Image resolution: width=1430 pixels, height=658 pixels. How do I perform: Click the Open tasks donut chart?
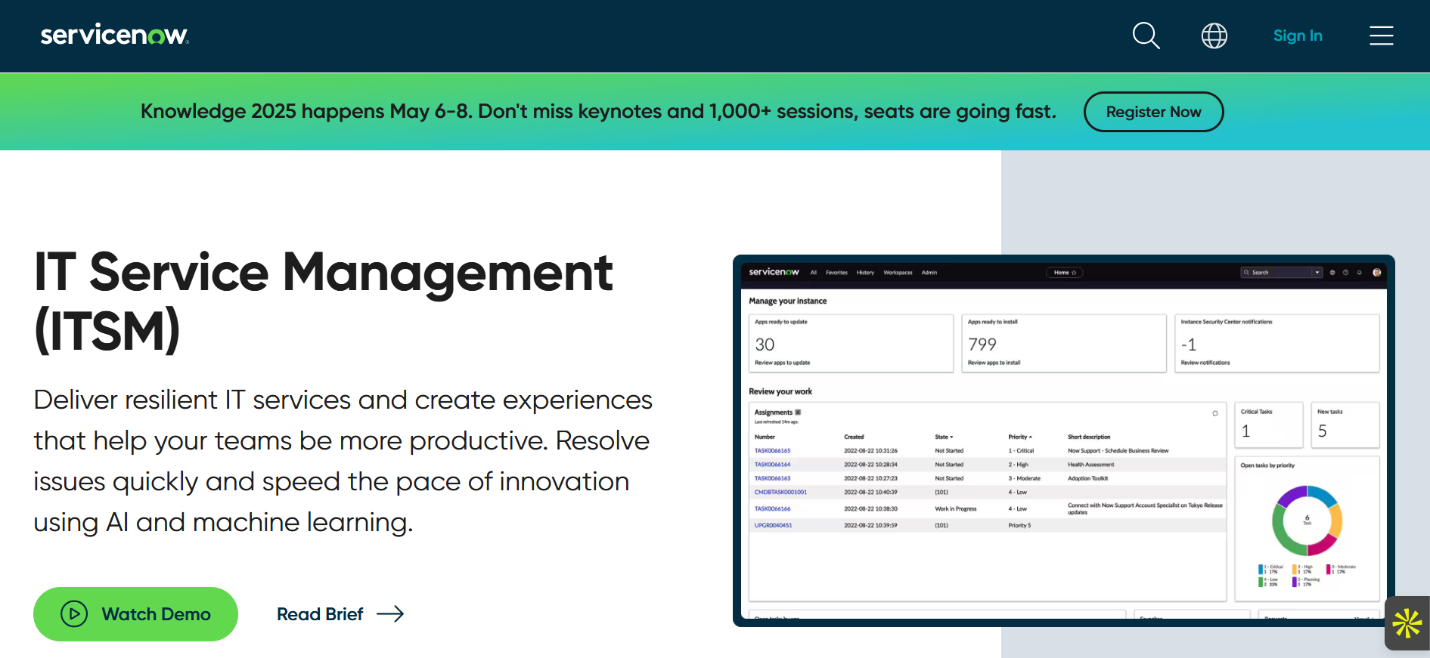tap(1306, 520)
